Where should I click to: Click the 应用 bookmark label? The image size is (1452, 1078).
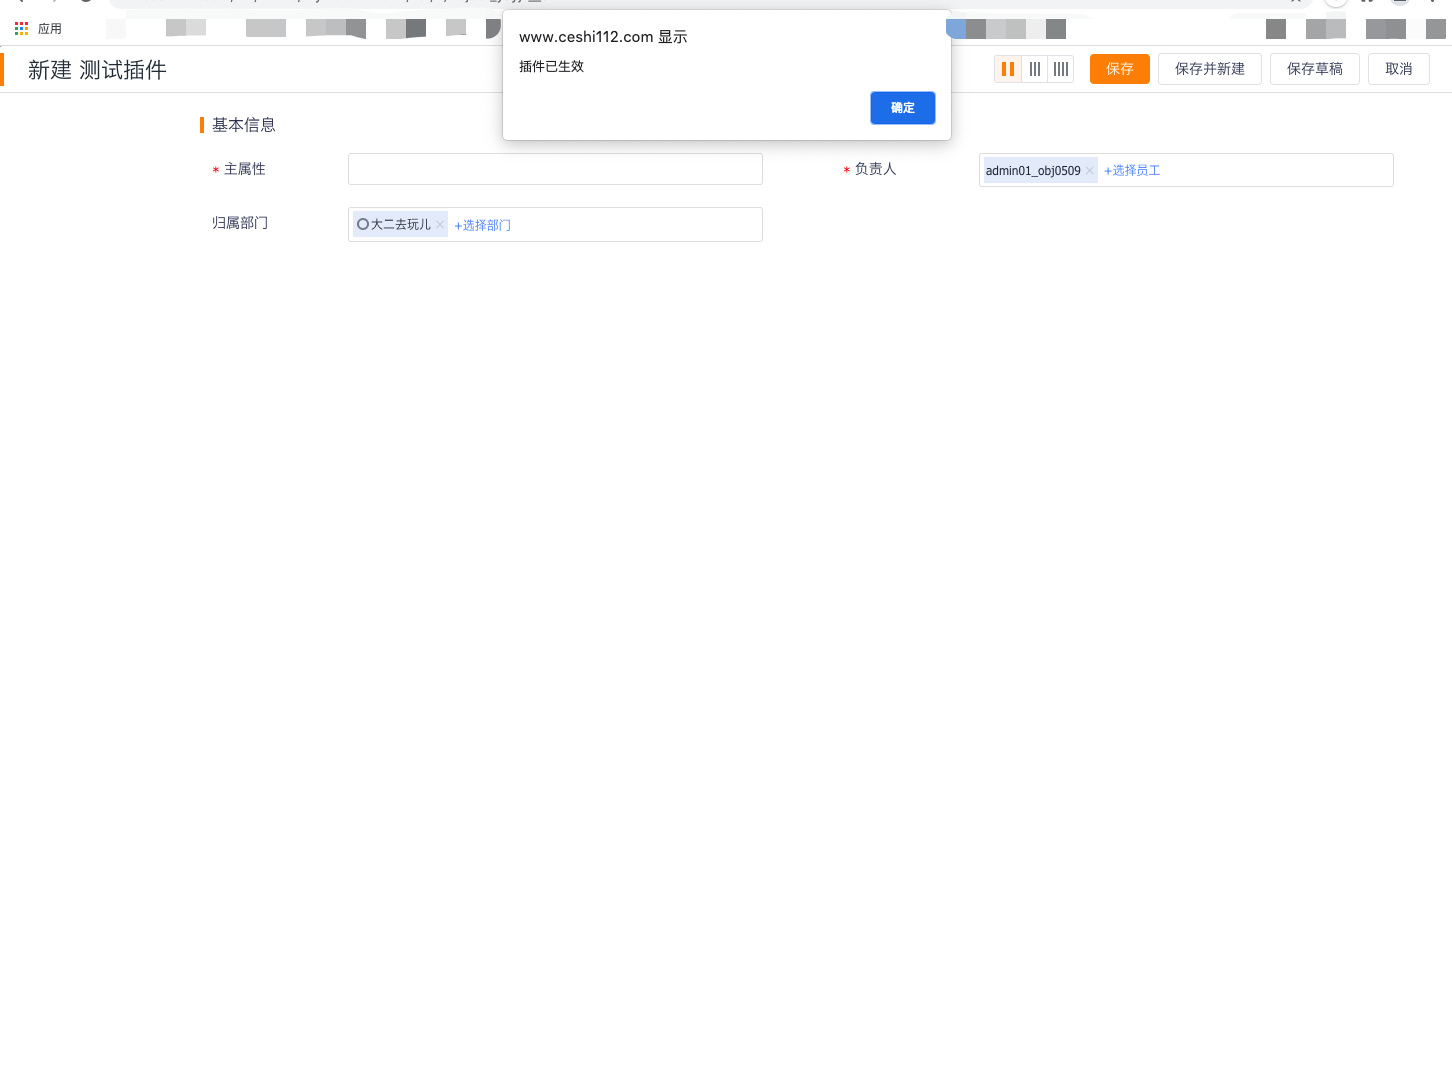[x=50, y=29]
